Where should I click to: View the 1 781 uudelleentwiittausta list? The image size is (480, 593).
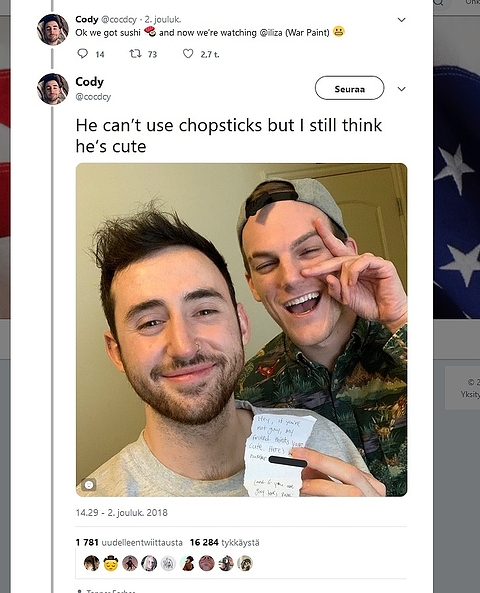tap(129, 542)
